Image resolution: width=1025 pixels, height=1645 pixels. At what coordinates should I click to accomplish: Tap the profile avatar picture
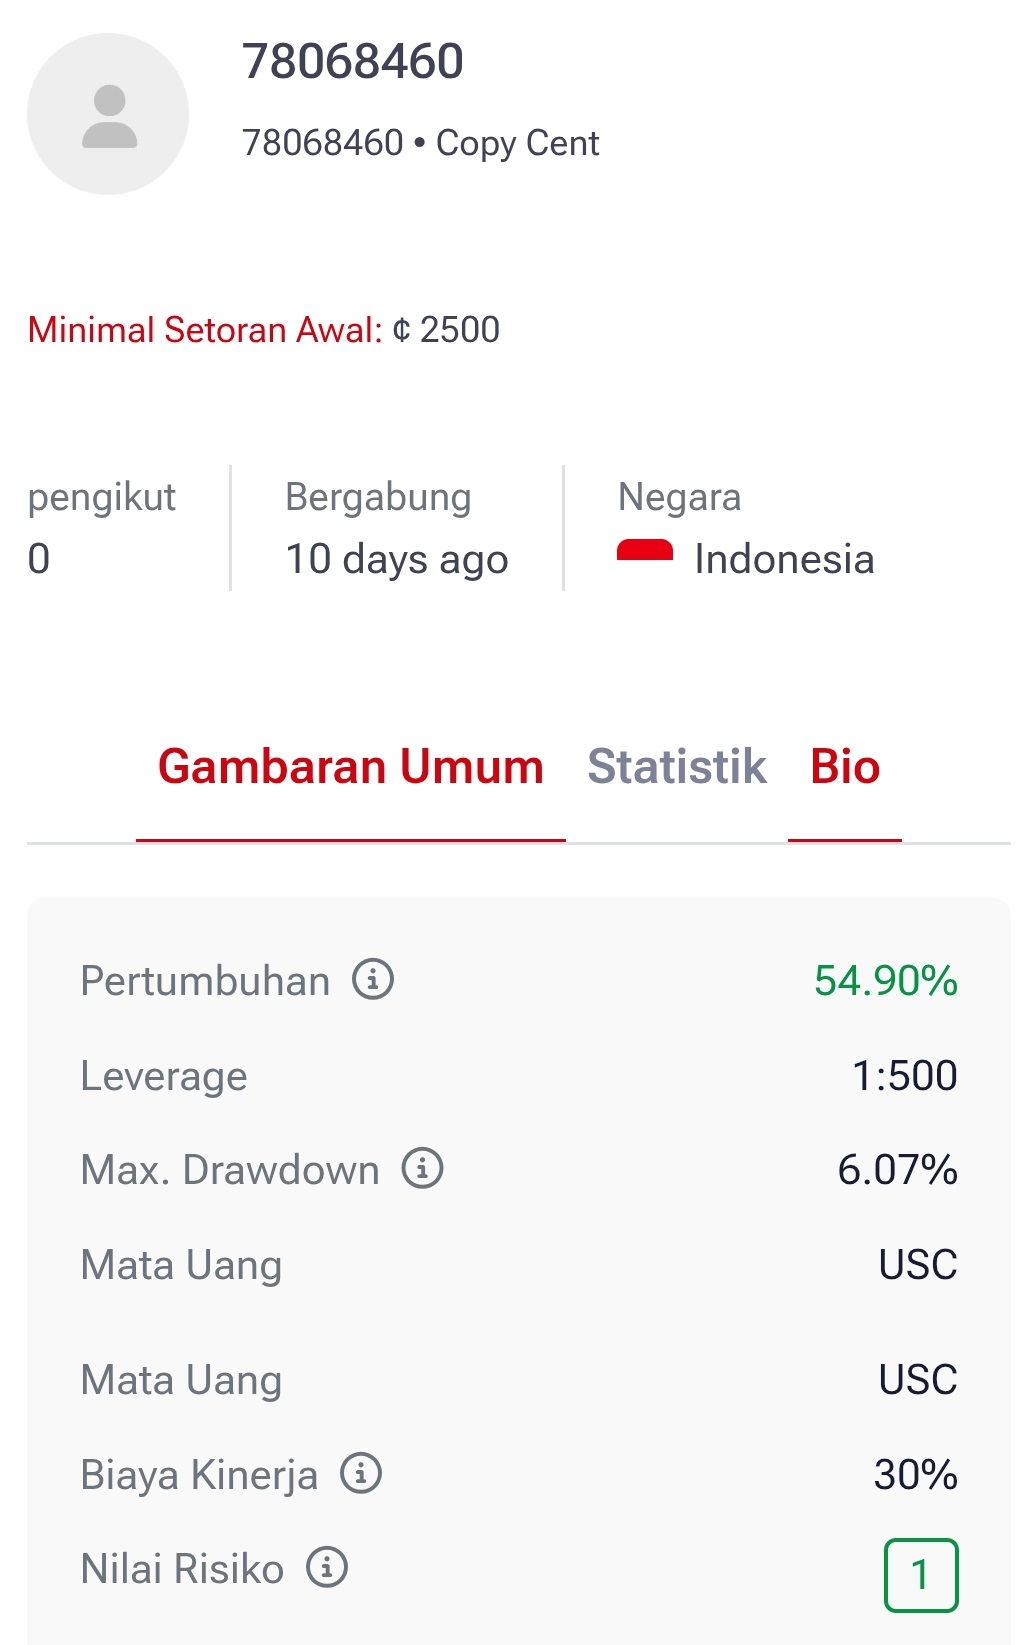[x=108, y=114]
